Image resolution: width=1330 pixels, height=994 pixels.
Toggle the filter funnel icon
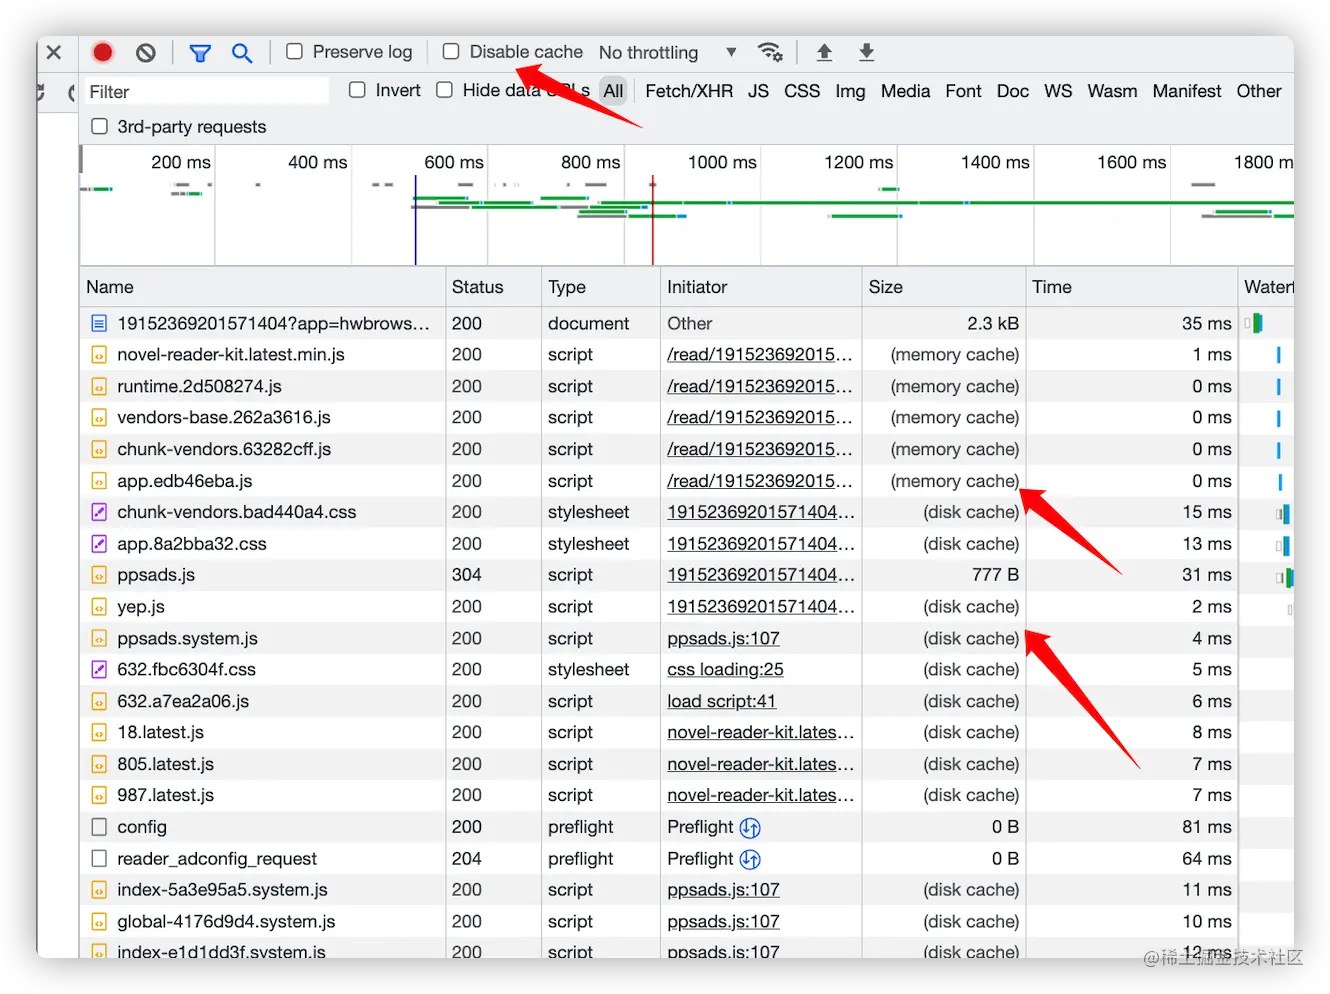tap(200, 52)
